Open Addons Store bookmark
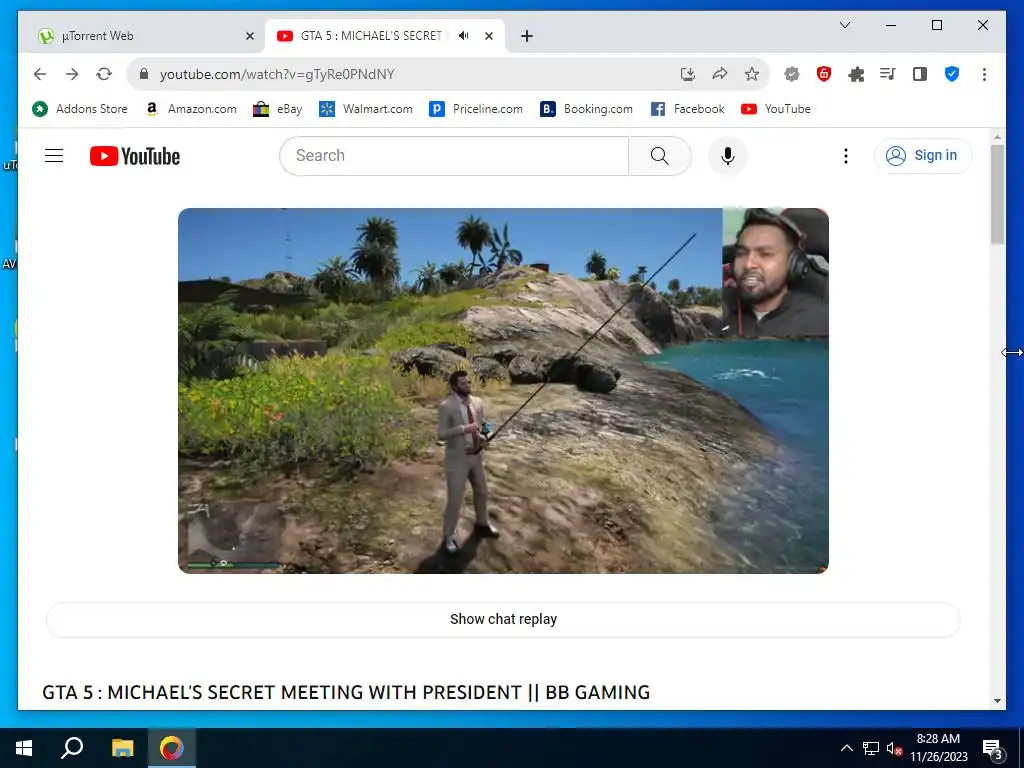 click(x=80, y=109)
